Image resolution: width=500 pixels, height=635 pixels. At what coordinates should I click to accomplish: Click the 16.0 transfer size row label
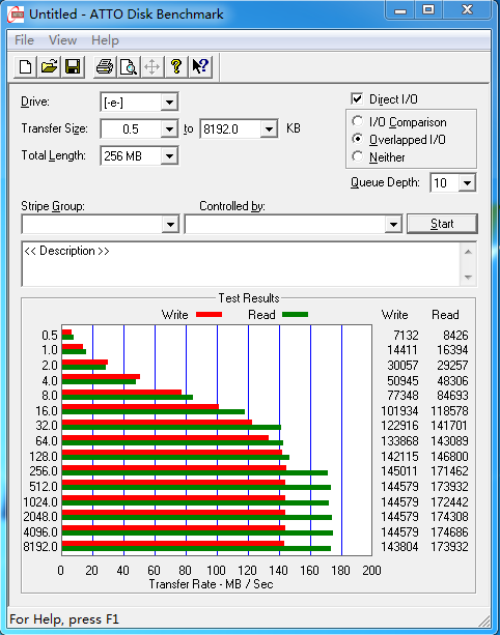47,411
